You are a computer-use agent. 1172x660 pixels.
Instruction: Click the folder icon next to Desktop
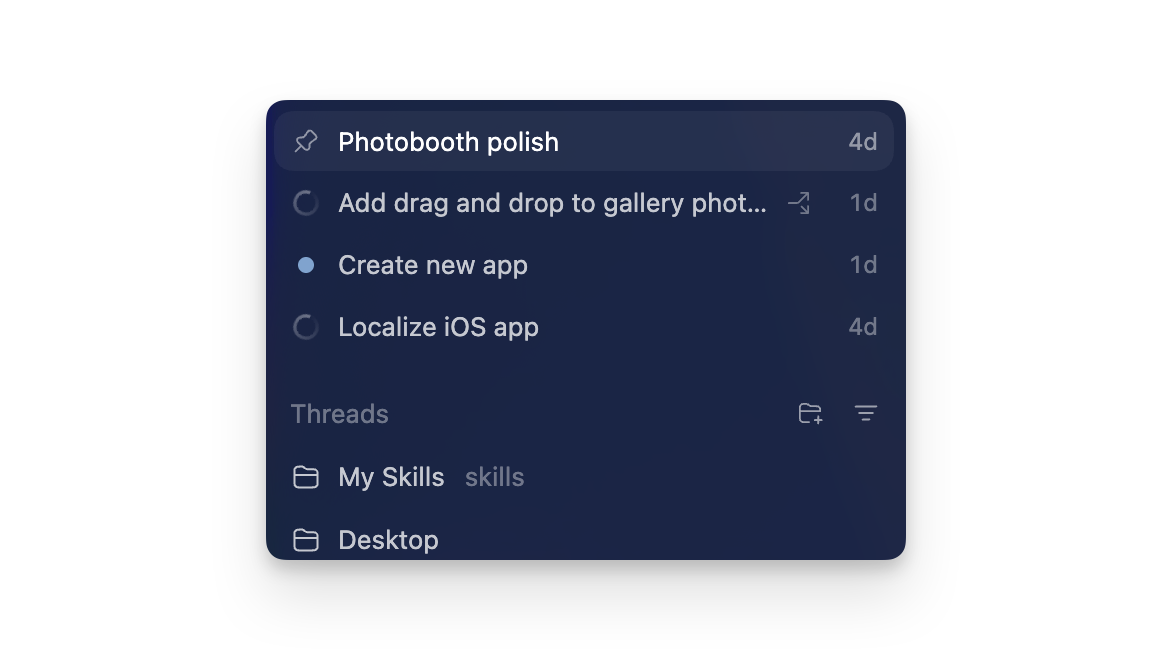coord(306,539)
